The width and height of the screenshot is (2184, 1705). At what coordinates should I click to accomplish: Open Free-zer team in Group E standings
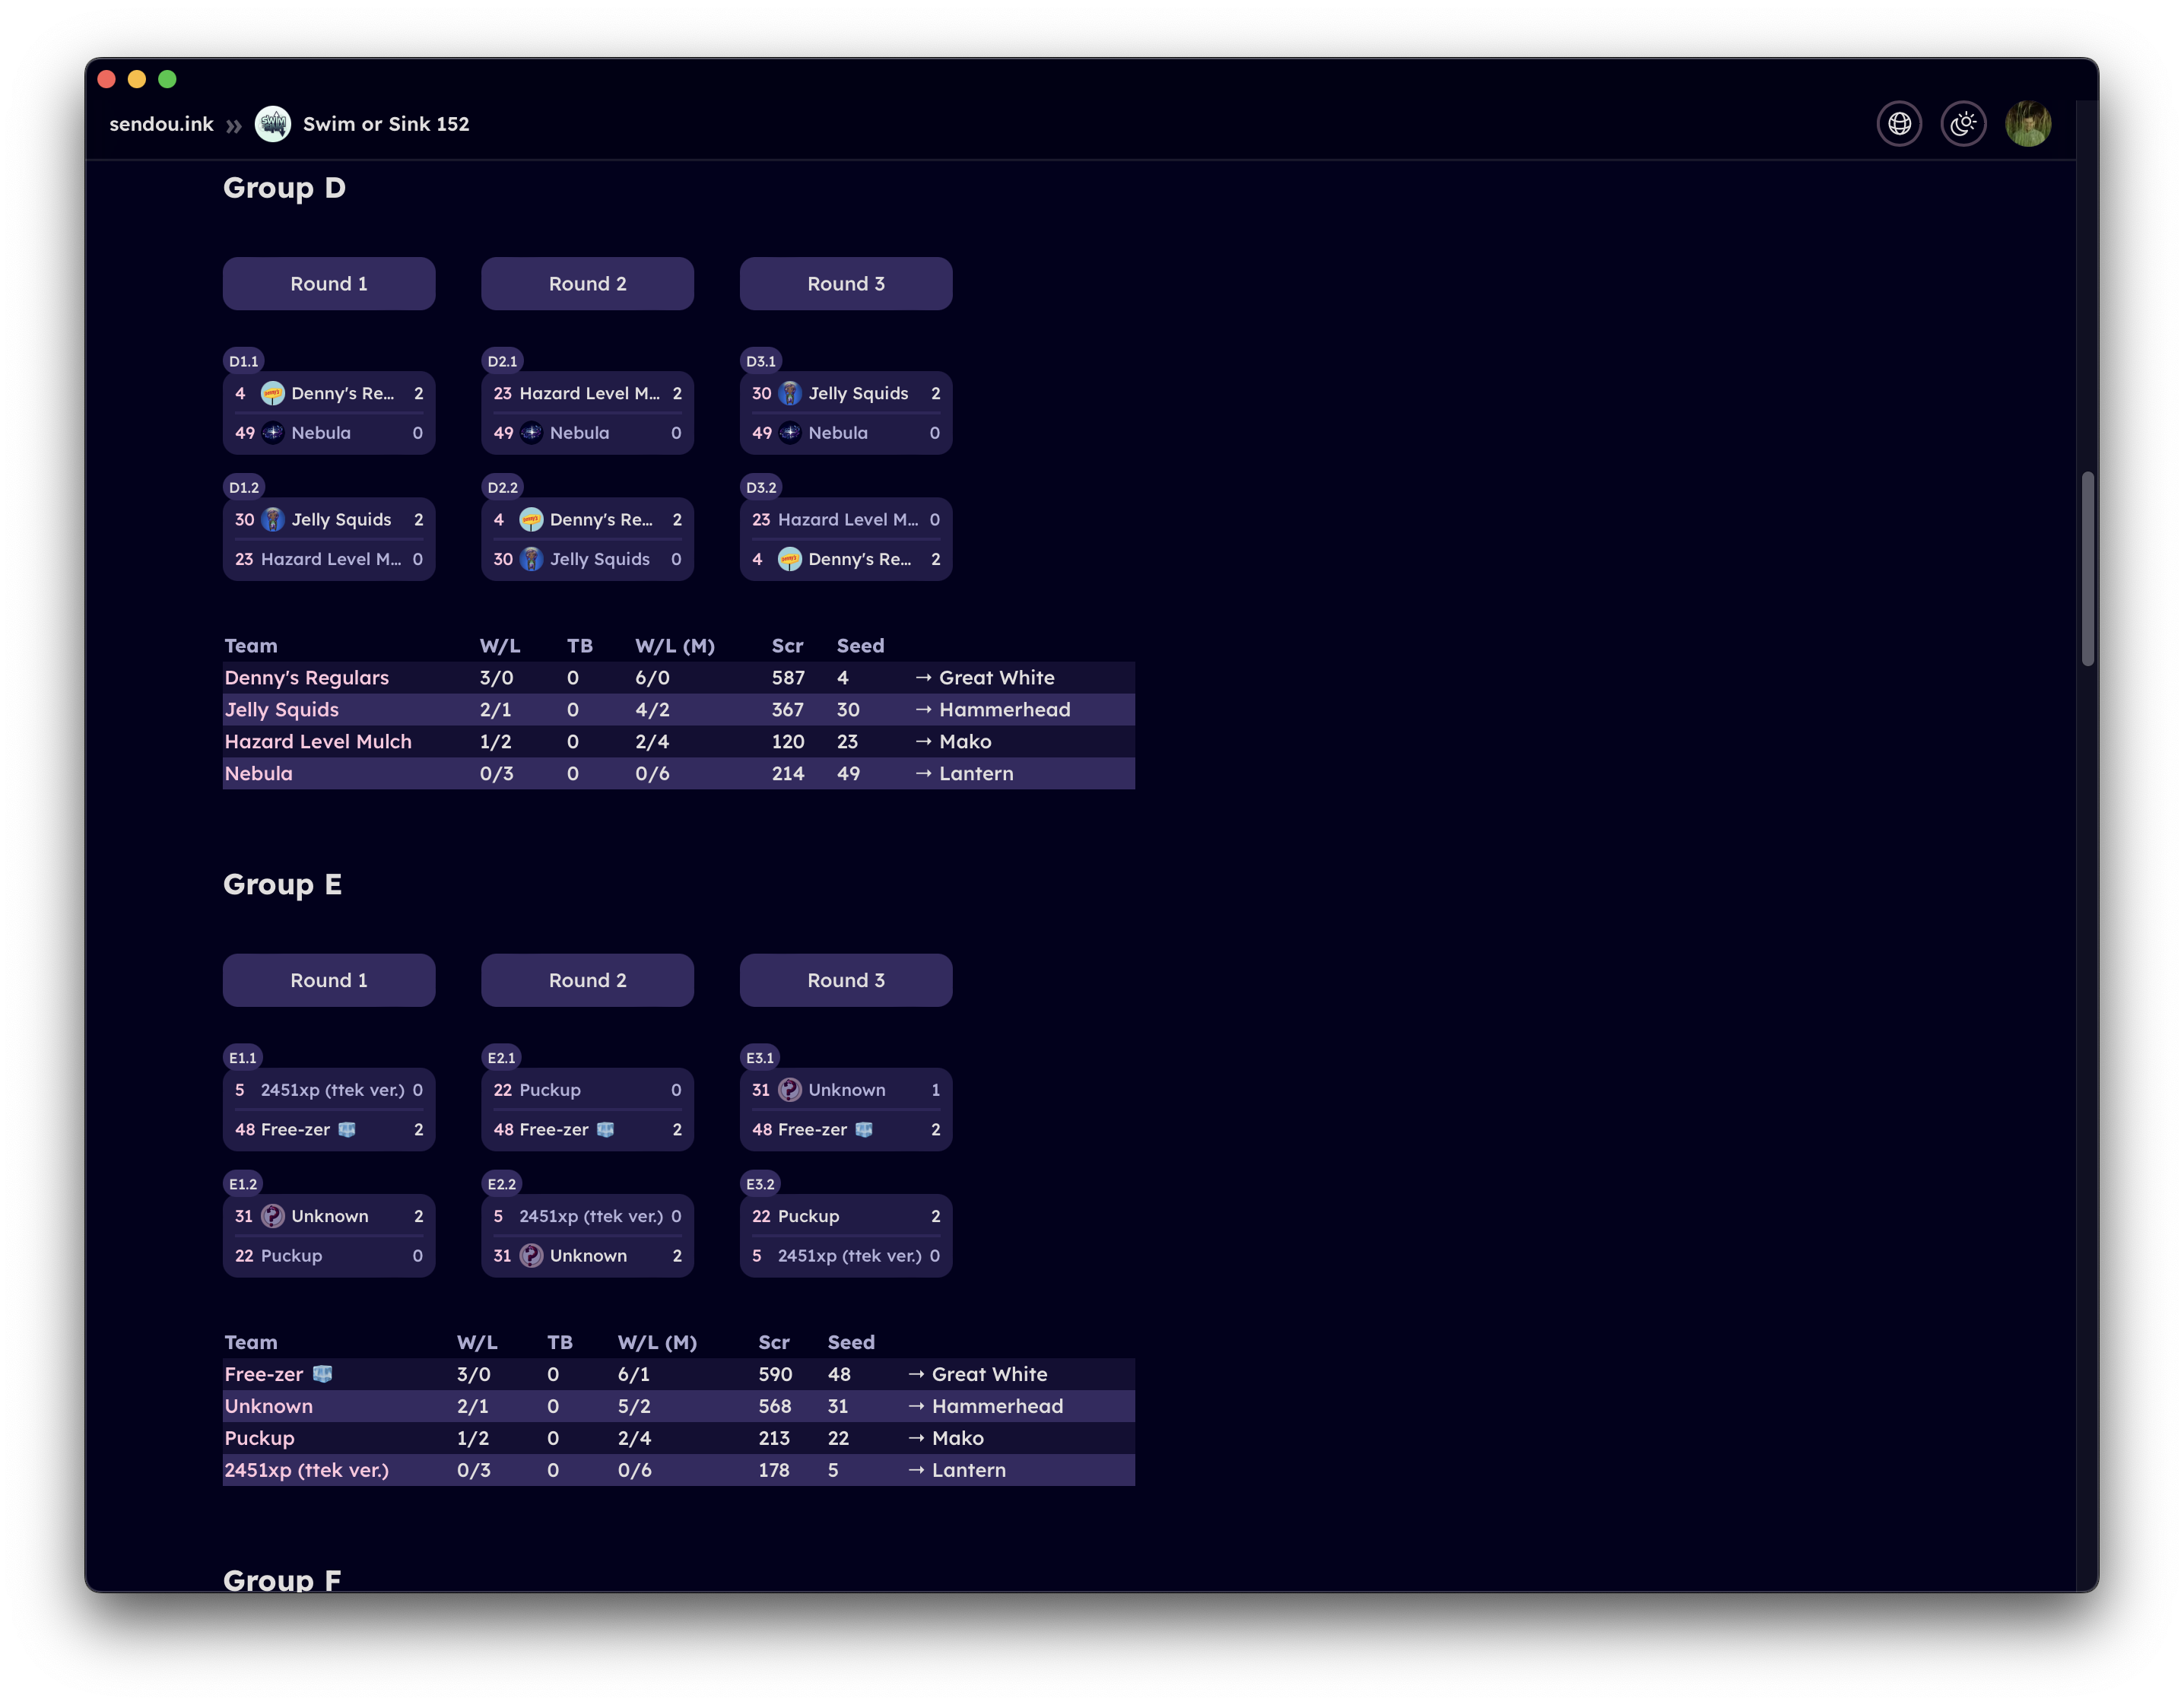coord(264,1374)
